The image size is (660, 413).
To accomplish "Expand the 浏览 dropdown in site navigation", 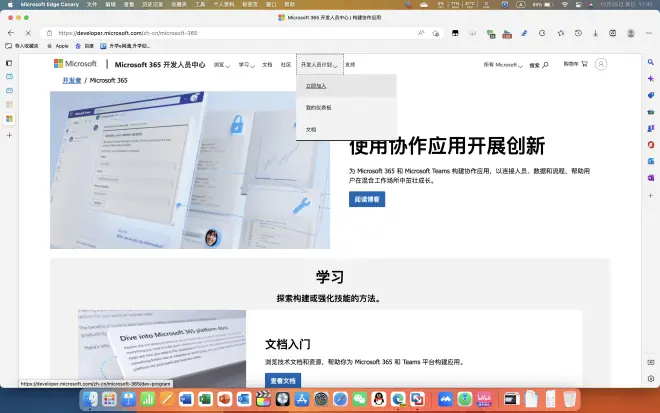I will point(221,65).
